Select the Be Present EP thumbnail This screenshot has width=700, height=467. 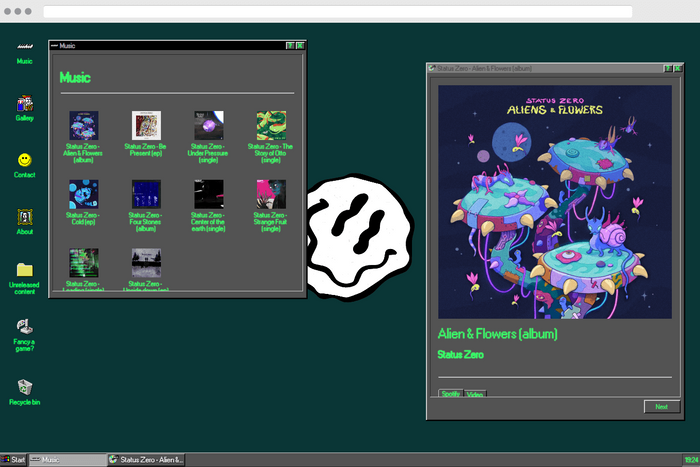click(x=146, y=125)
